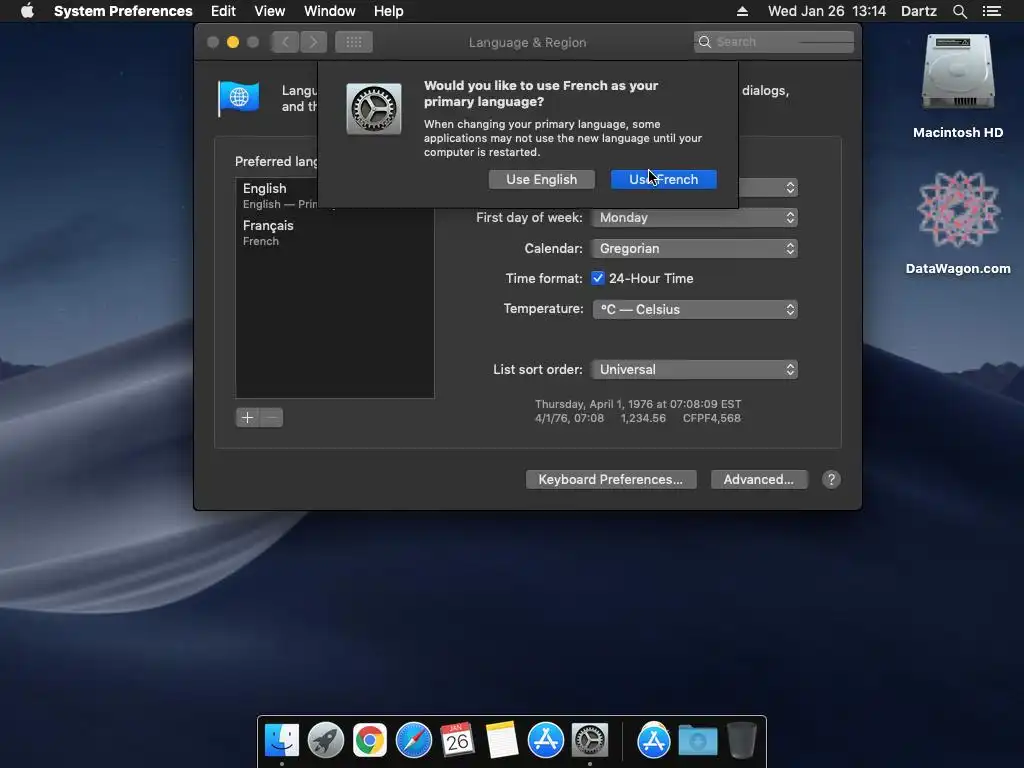Open the System Preferences app menu

click(x=123, y=11)
